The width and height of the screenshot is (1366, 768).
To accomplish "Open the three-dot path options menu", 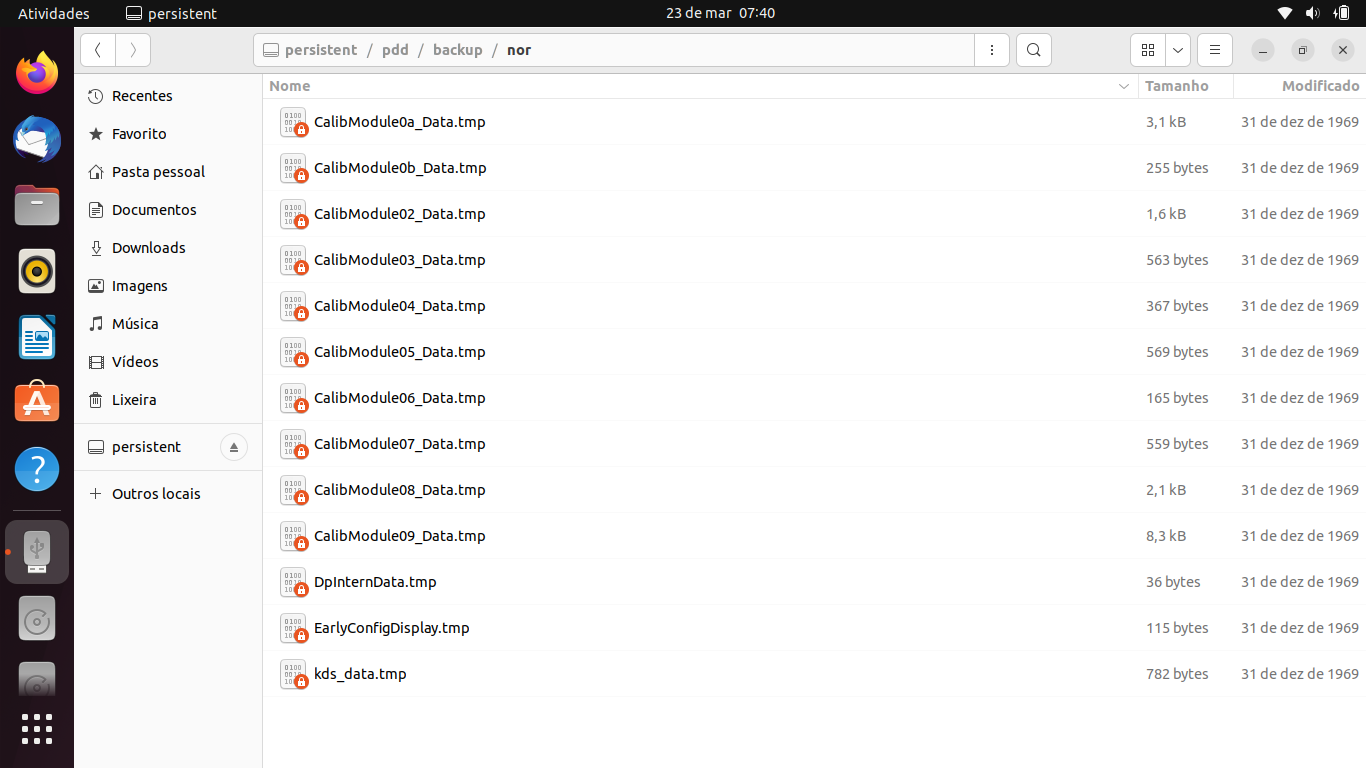I will click(991, 50).
